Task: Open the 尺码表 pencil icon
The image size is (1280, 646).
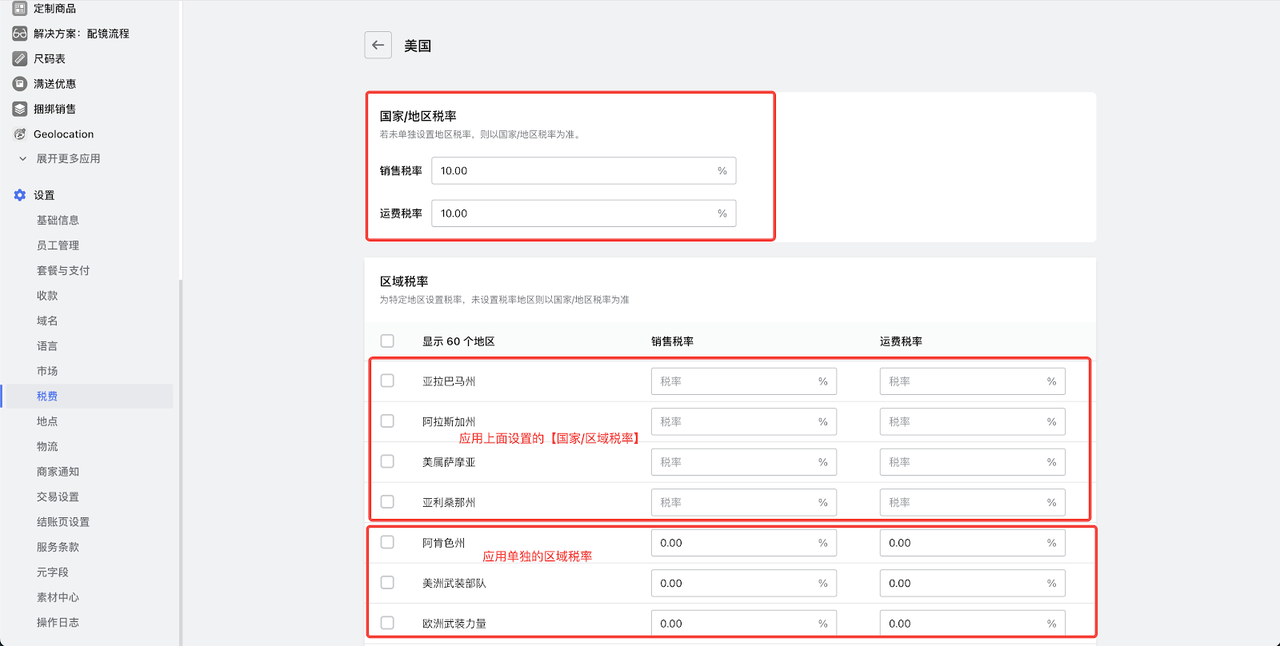Action: [x=17, y=58]
